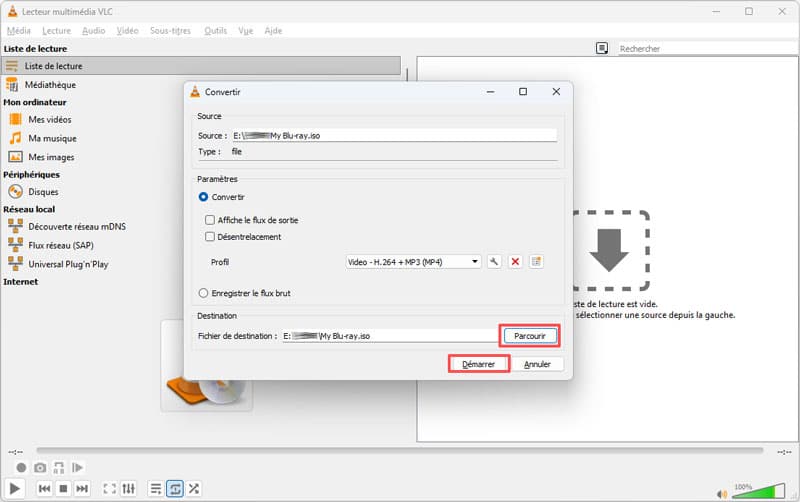Mute audio via speaker icon
Viewport: 800px width, 502px height.
click(x=722, y=493)
